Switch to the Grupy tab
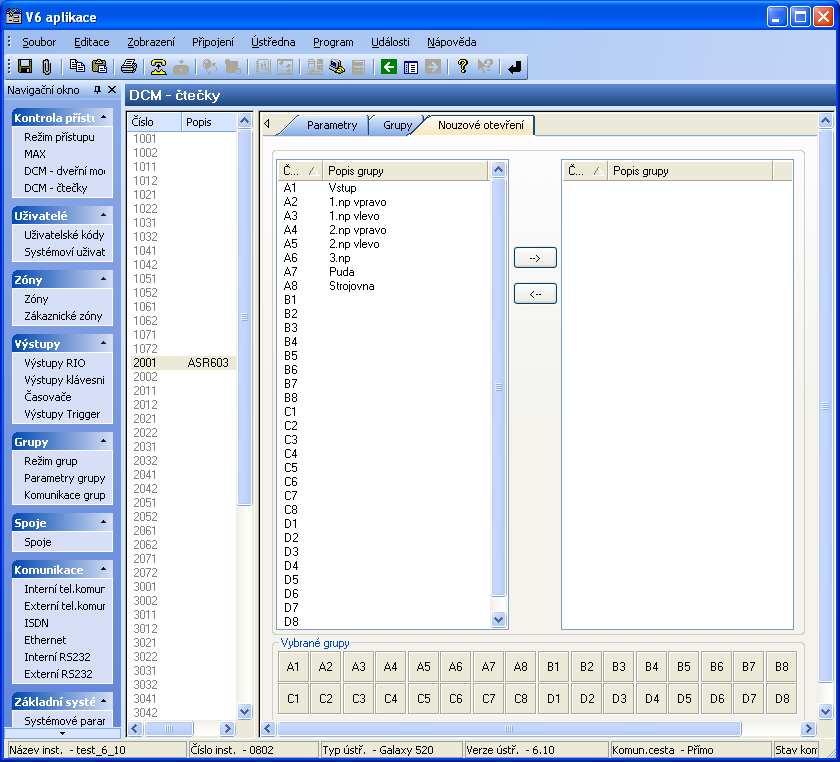Viewport: 840px width, 762px height. (x=397, y=125)
